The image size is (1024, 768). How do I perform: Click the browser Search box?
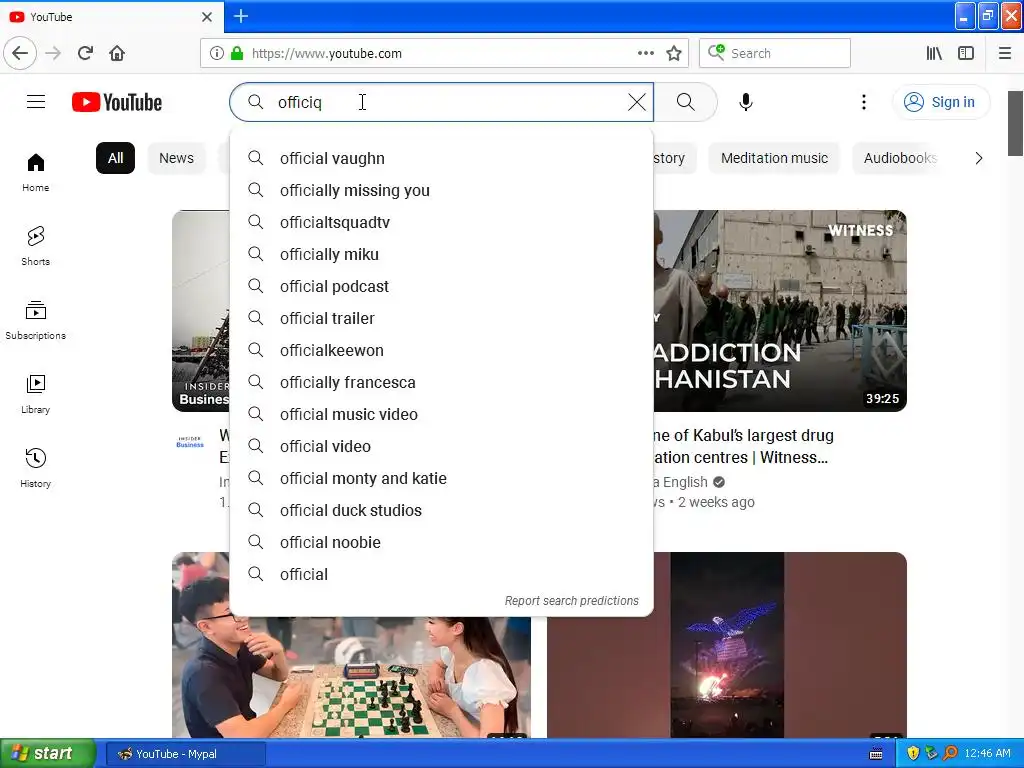(x=775, y=53)
